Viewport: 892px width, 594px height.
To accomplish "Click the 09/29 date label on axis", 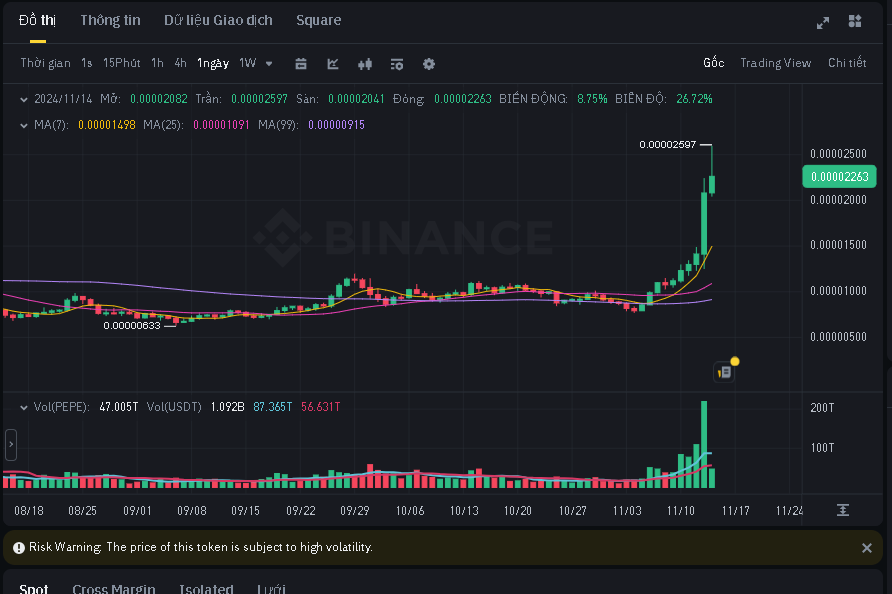I will 355,510.
